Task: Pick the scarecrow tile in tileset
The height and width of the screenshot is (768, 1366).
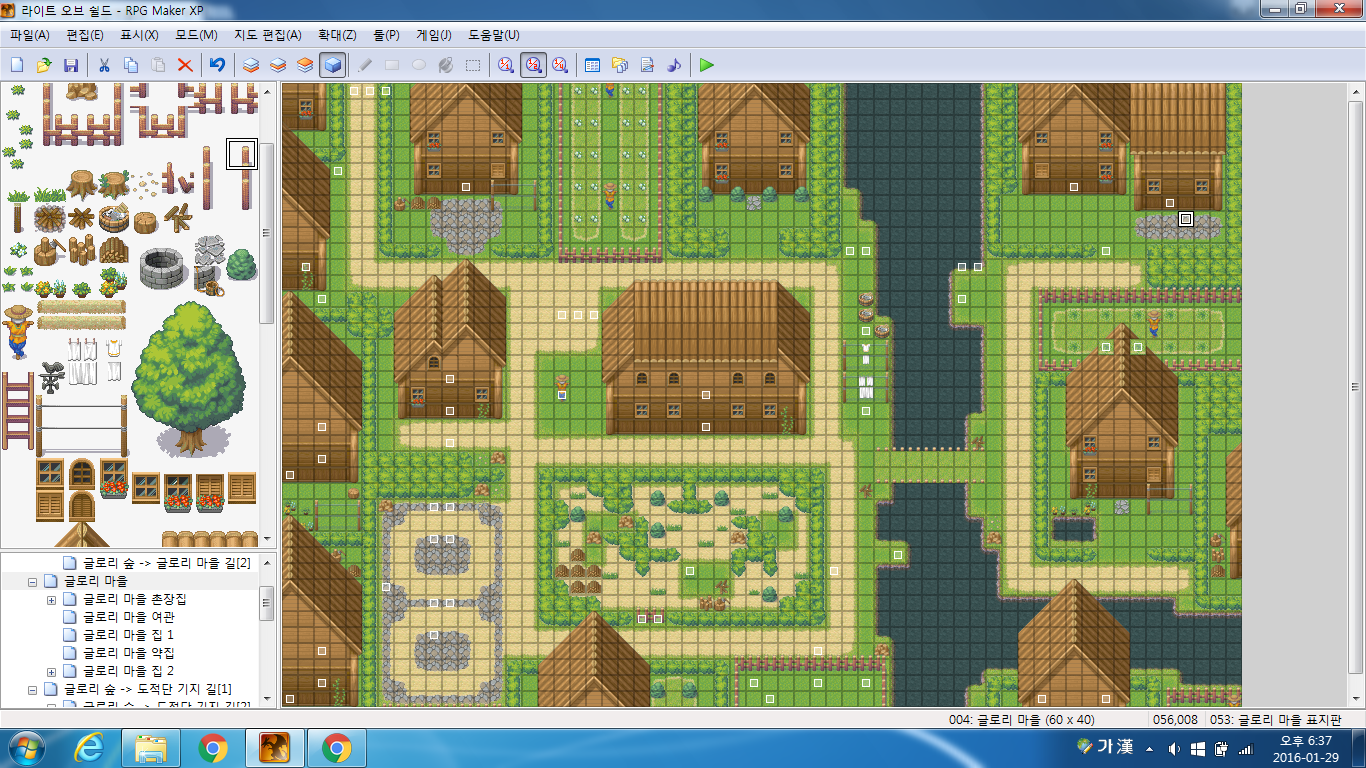Action: click(17, 332)
